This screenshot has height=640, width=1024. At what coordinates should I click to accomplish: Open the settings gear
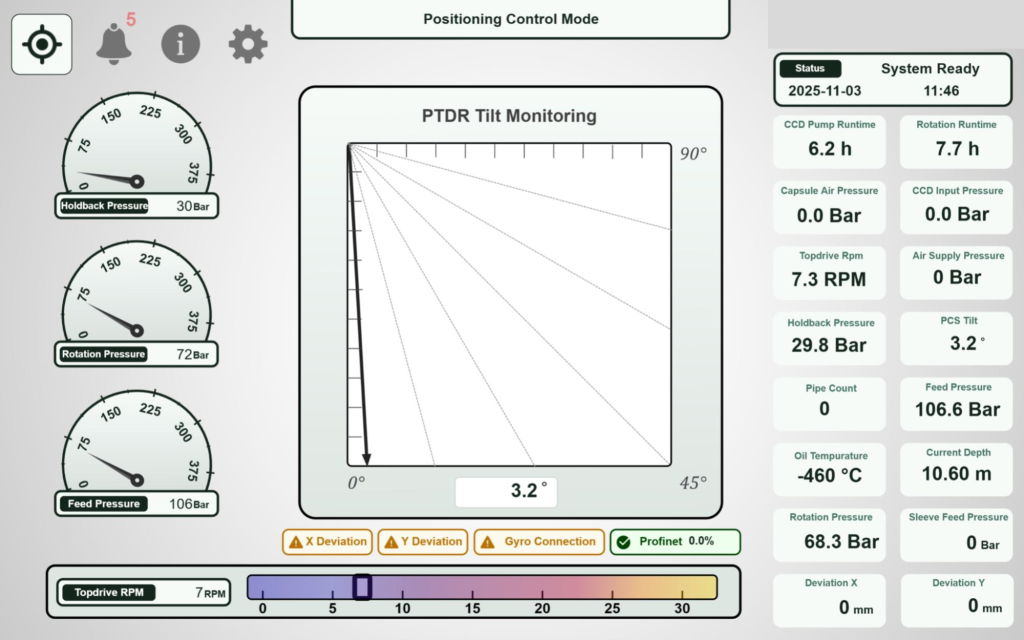pos(248,44)
